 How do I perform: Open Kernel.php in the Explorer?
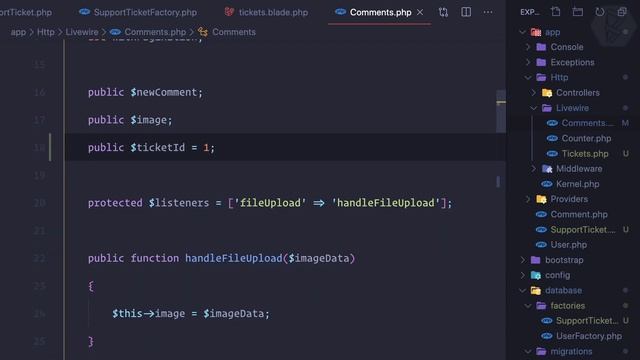coord(578,184)
